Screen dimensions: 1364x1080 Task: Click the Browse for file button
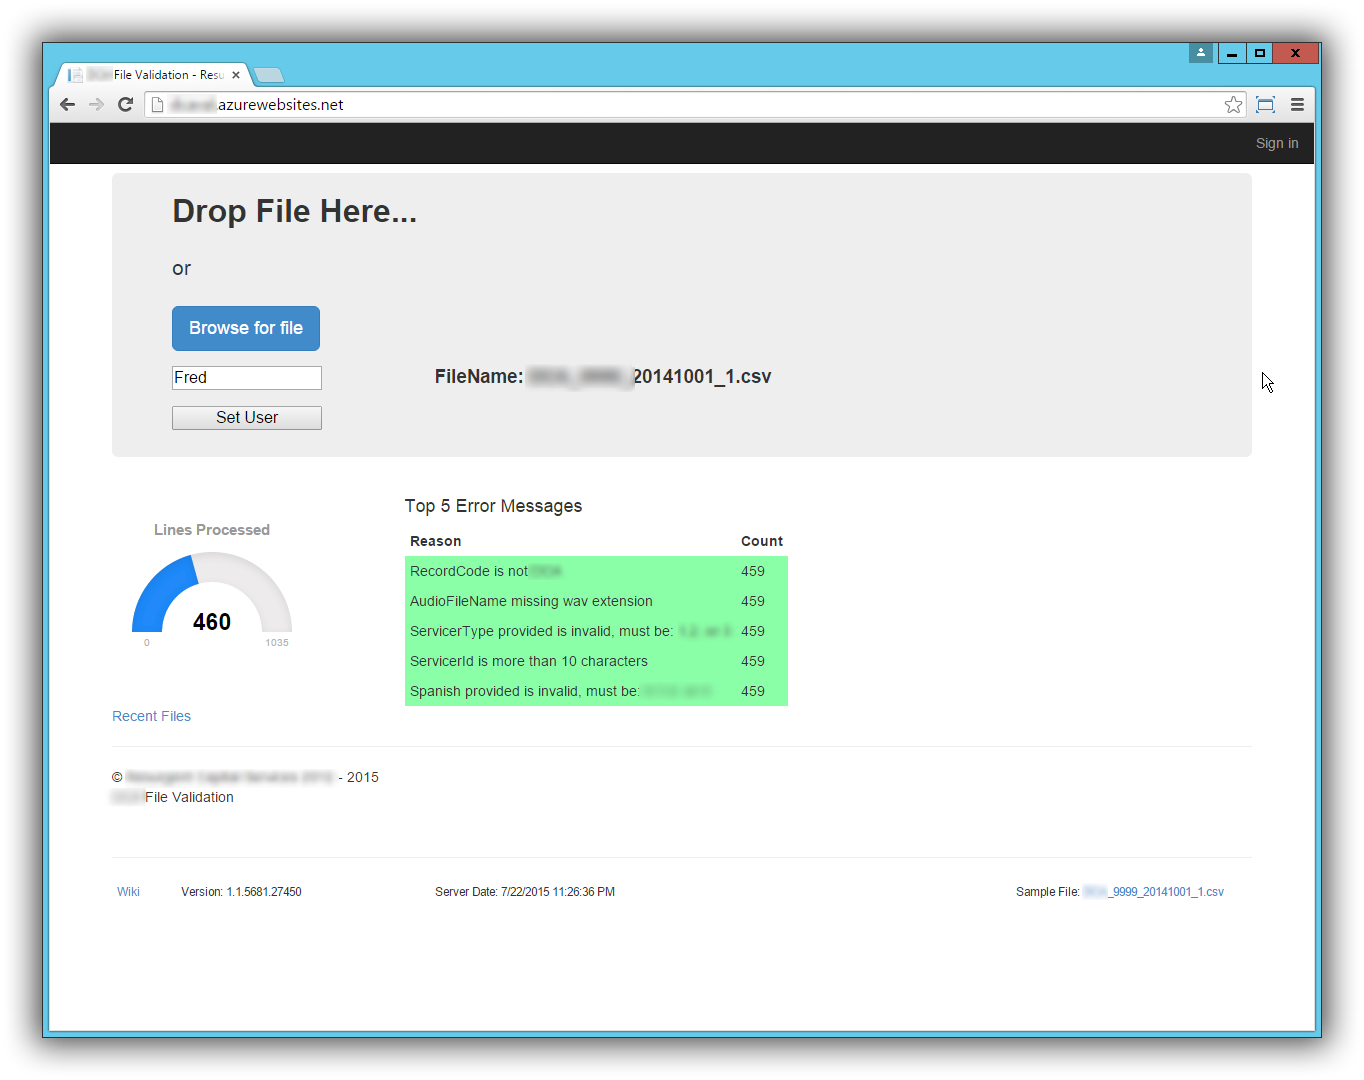246,328
